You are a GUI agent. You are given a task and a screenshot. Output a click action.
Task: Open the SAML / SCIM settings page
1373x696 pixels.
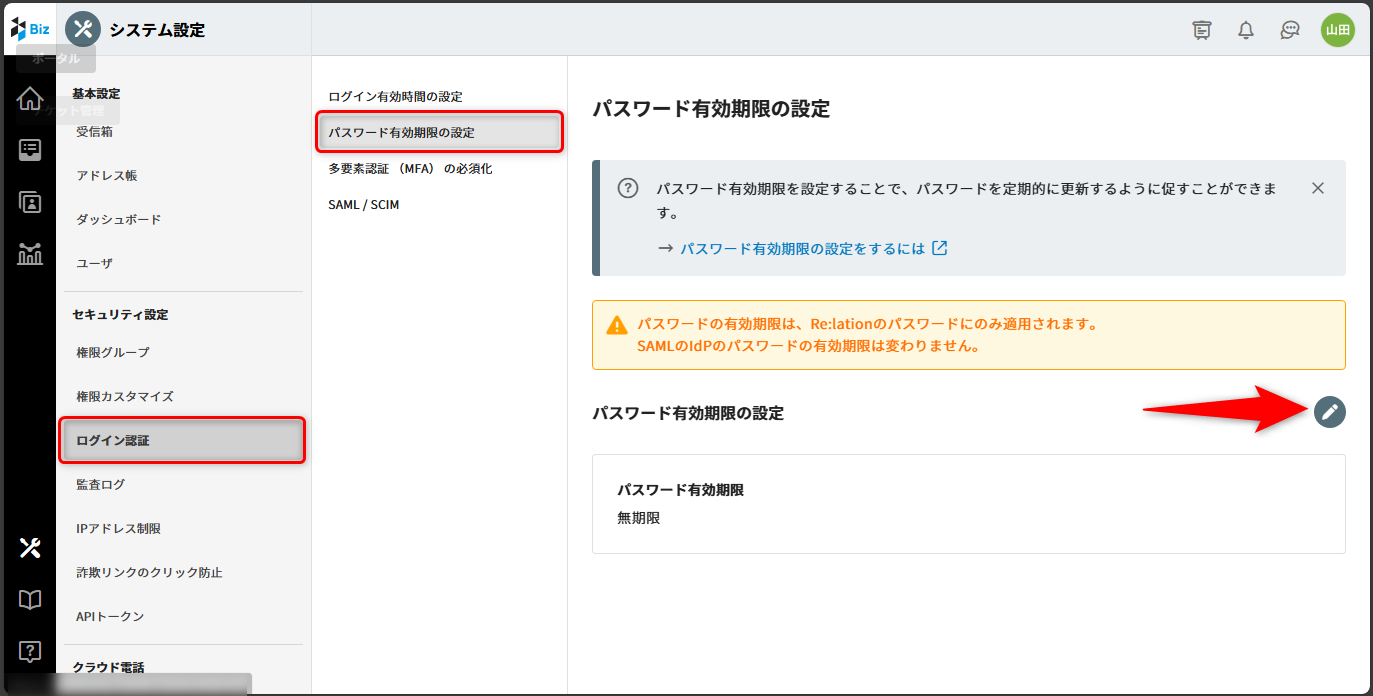pos(363,205)
